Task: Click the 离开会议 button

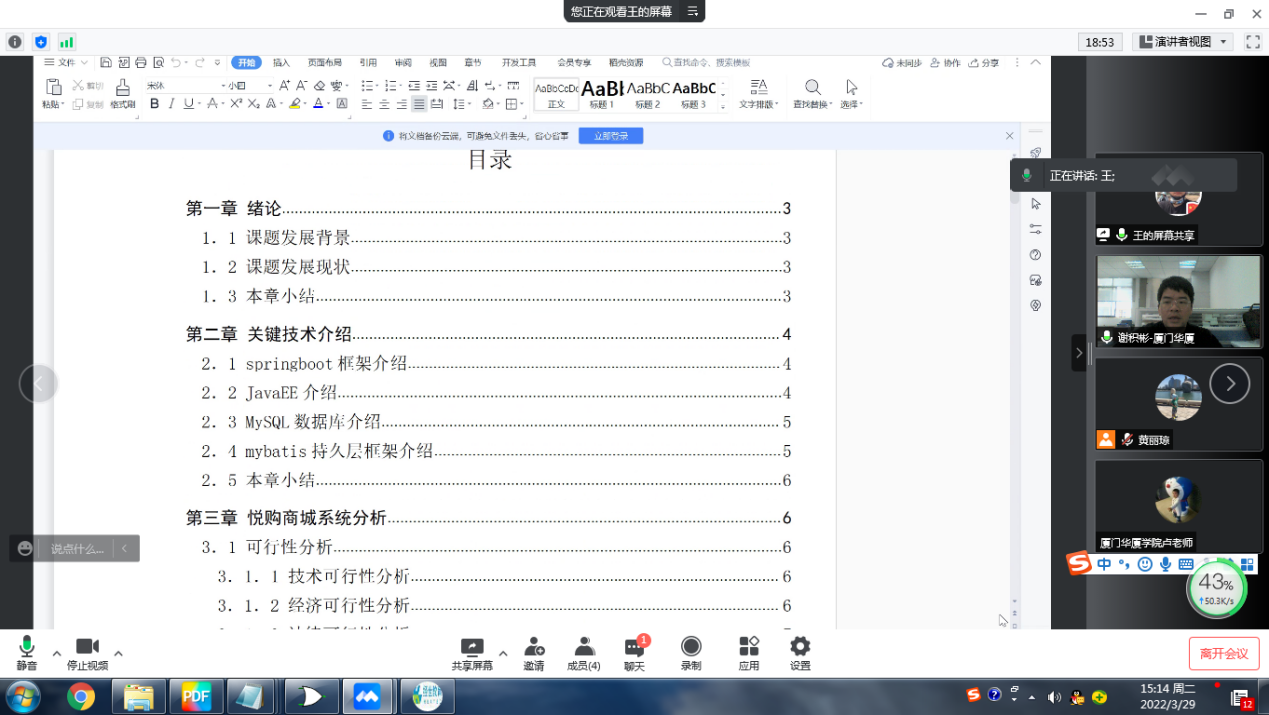Action: [1223, 654]
